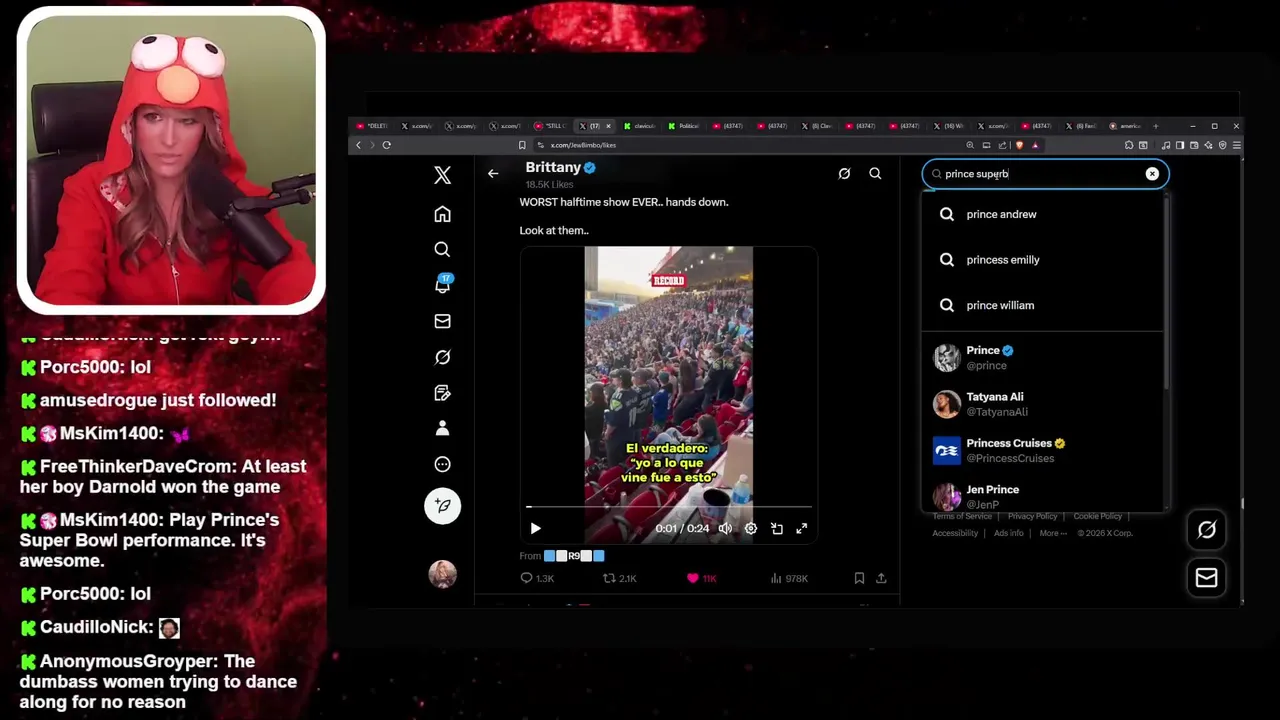Expand the video to fullscreen
1280x720 pixels.
[x=801, y=528]
